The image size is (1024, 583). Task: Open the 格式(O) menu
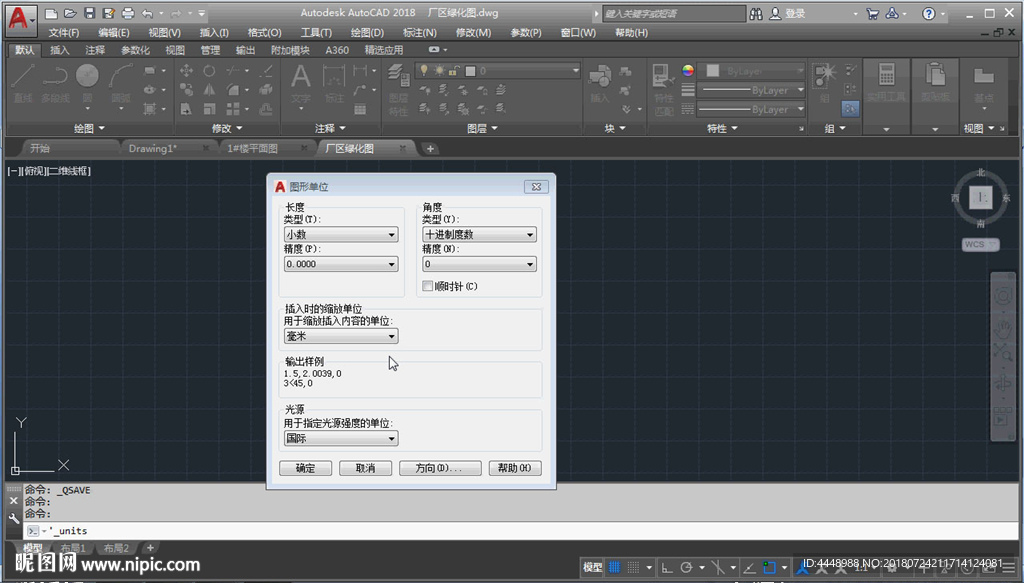coord(264,33)
